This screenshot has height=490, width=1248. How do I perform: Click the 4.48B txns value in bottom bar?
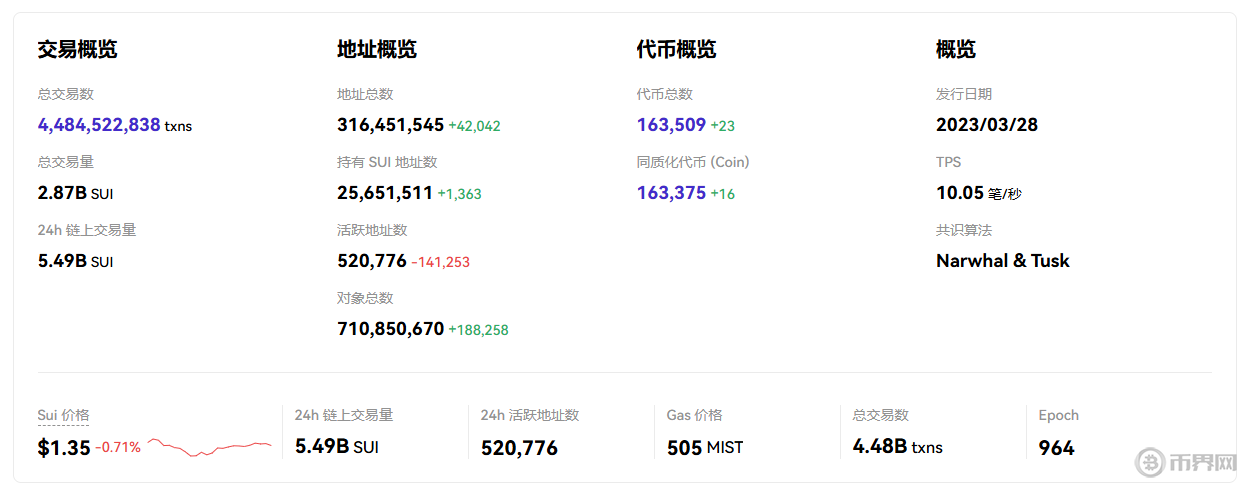coord(897,447)
